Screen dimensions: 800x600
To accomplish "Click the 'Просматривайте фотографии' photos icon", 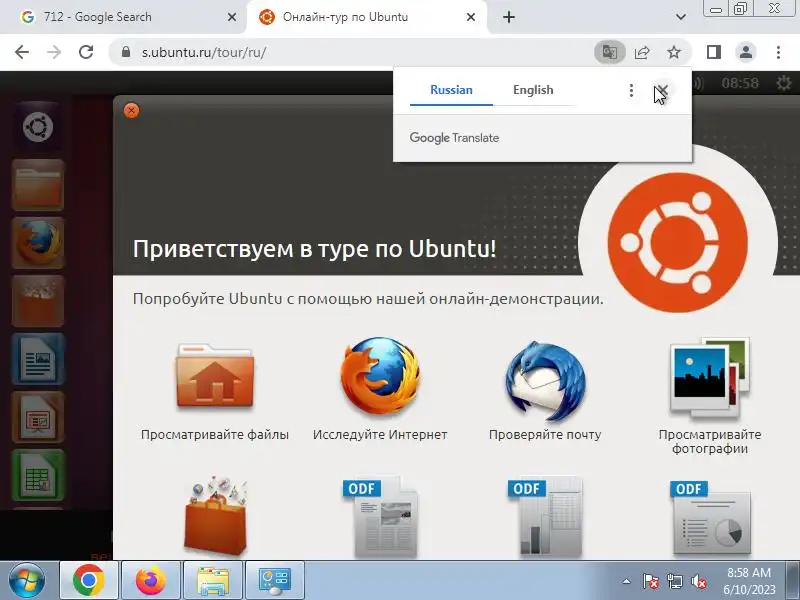I will pyautogui.click(x=710, y=378).
